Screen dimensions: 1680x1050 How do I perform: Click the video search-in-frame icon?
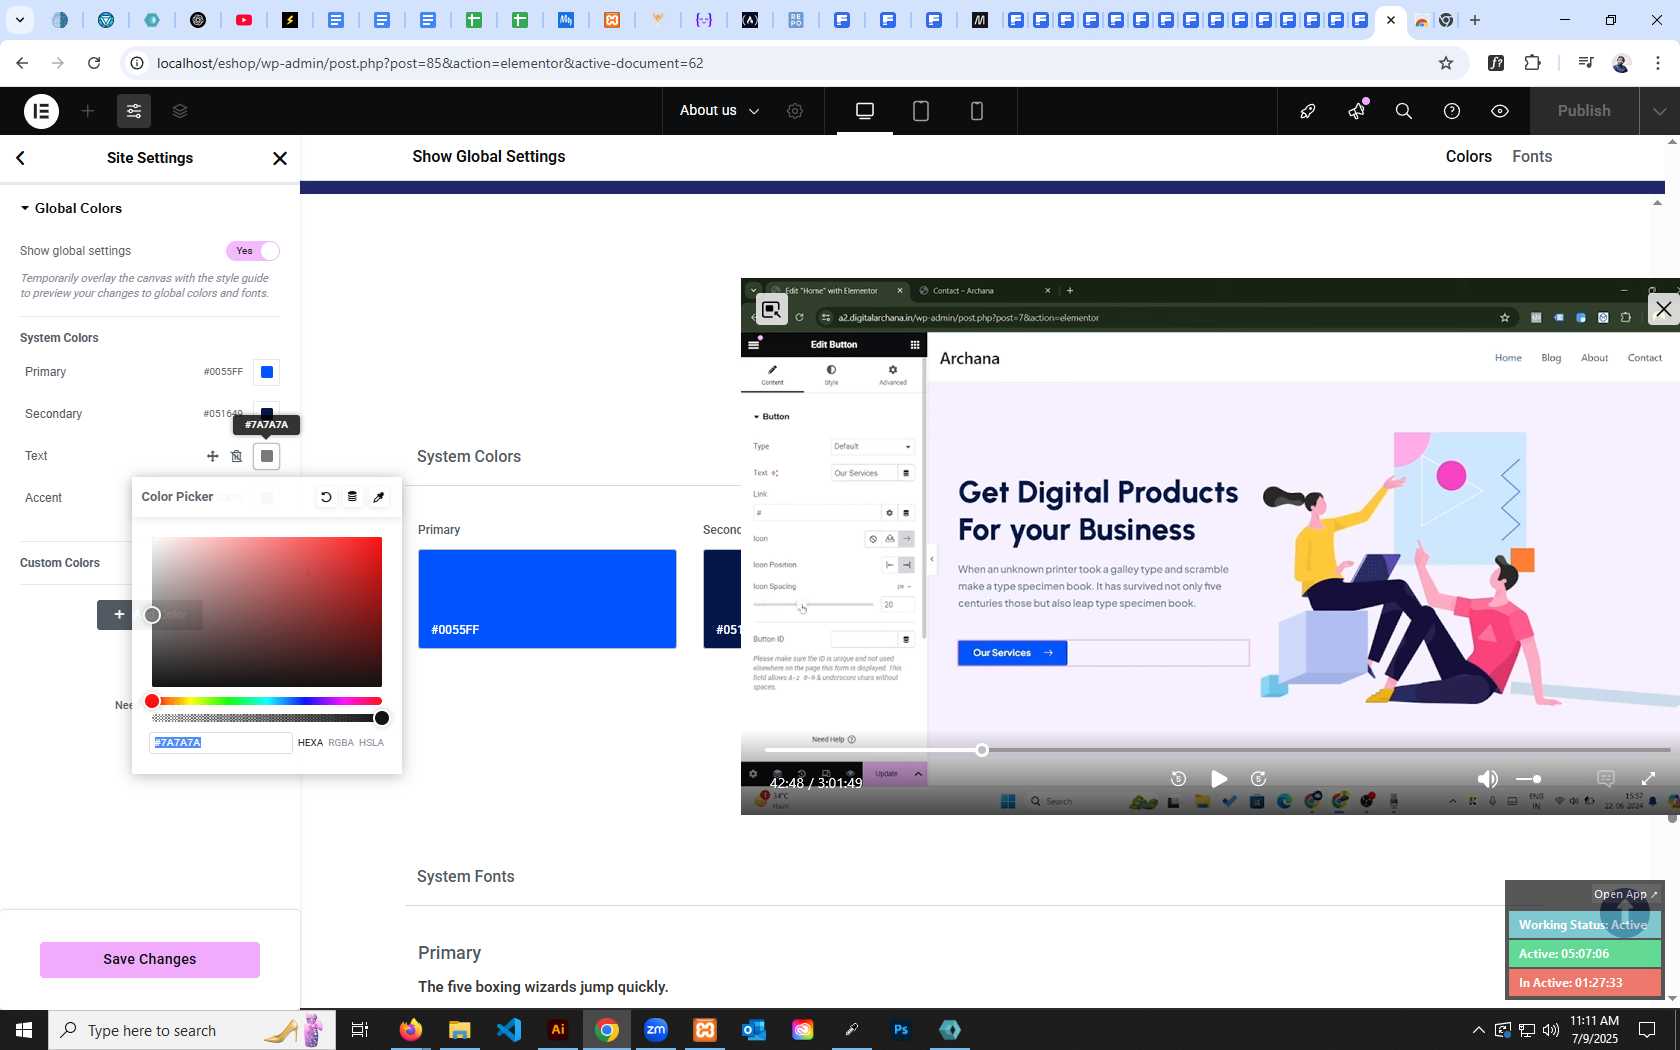[x=771, y=310]
